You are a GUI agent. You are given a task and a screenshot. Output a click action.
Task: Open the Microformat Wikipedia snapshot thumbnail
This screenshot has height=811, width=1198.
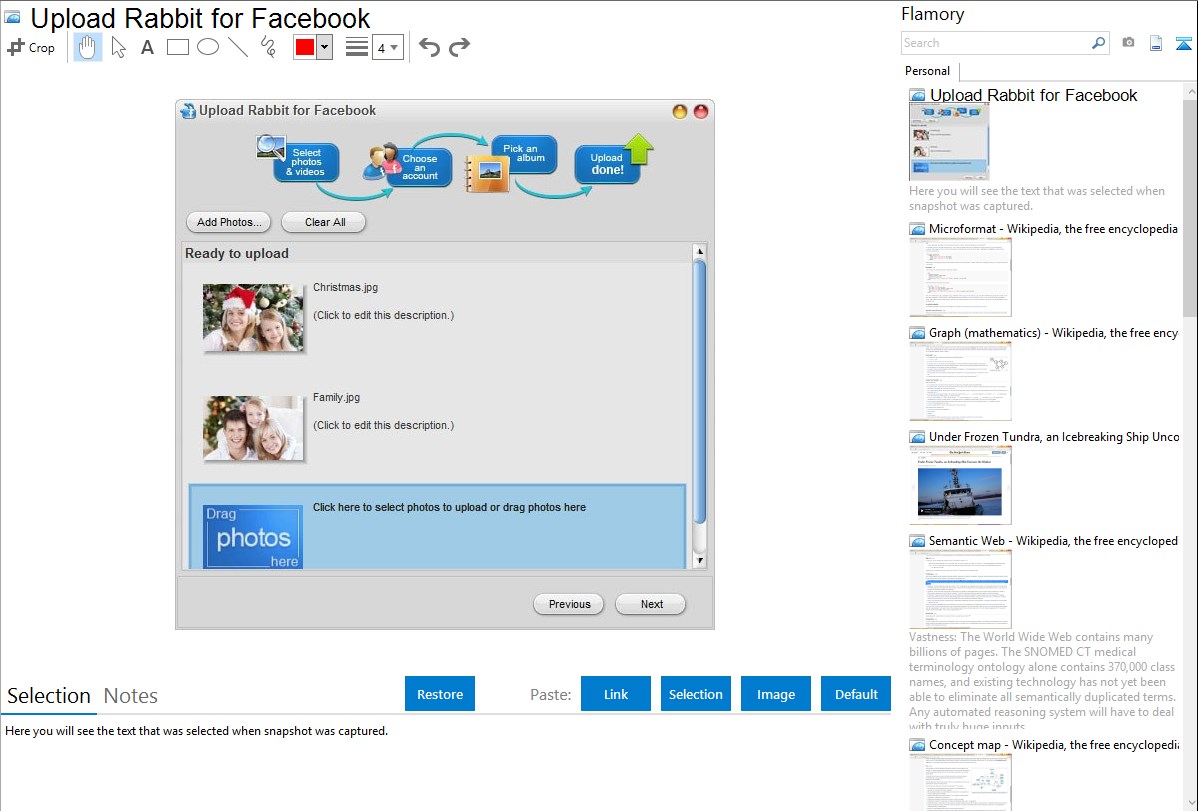pyautogui.click(x=960, y=277)
